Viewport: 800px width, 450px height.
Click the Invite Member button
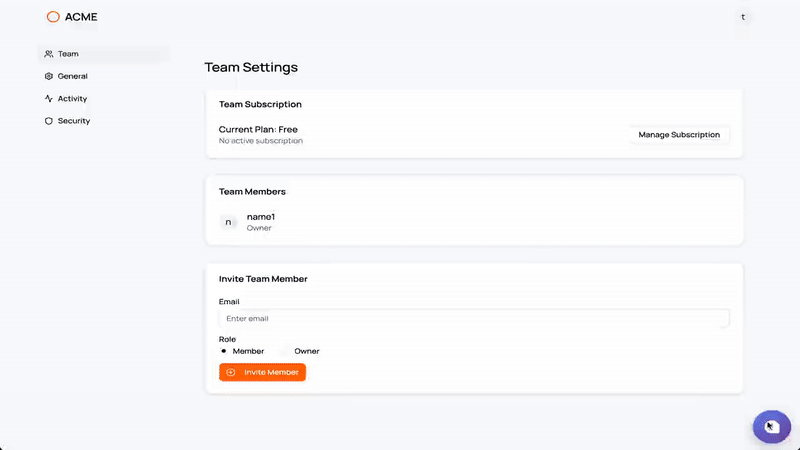(x=262, y=372)
